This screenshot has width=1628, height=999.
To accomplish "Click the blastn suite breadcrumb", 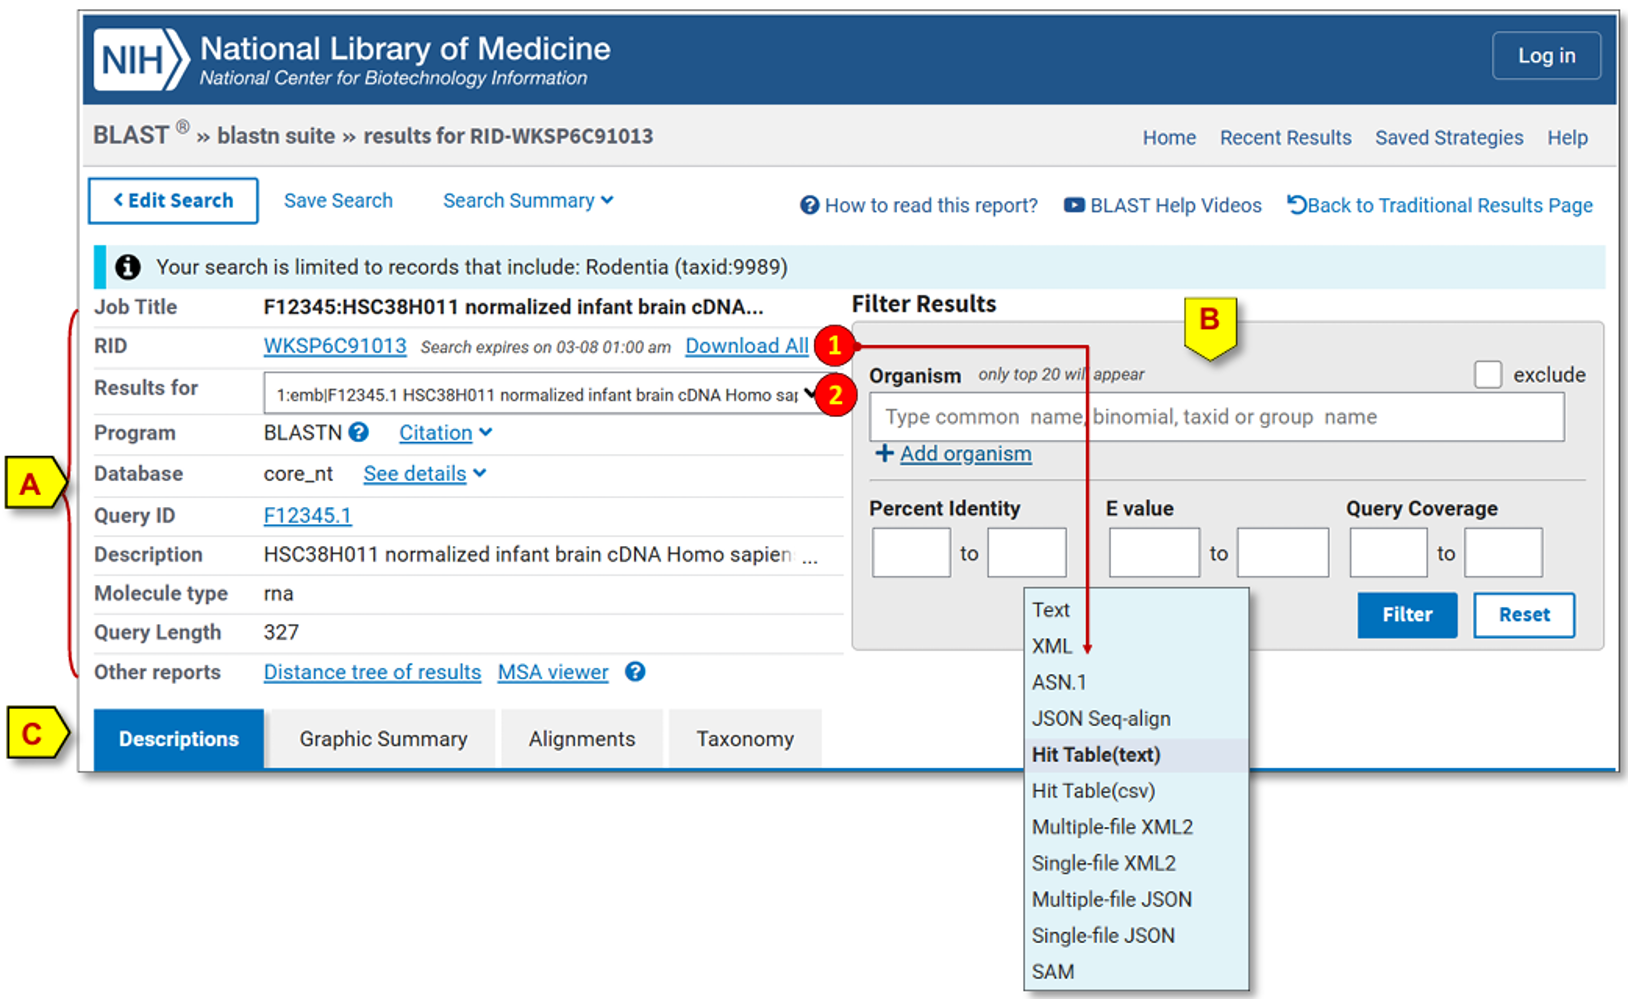I will click(276, 136).
